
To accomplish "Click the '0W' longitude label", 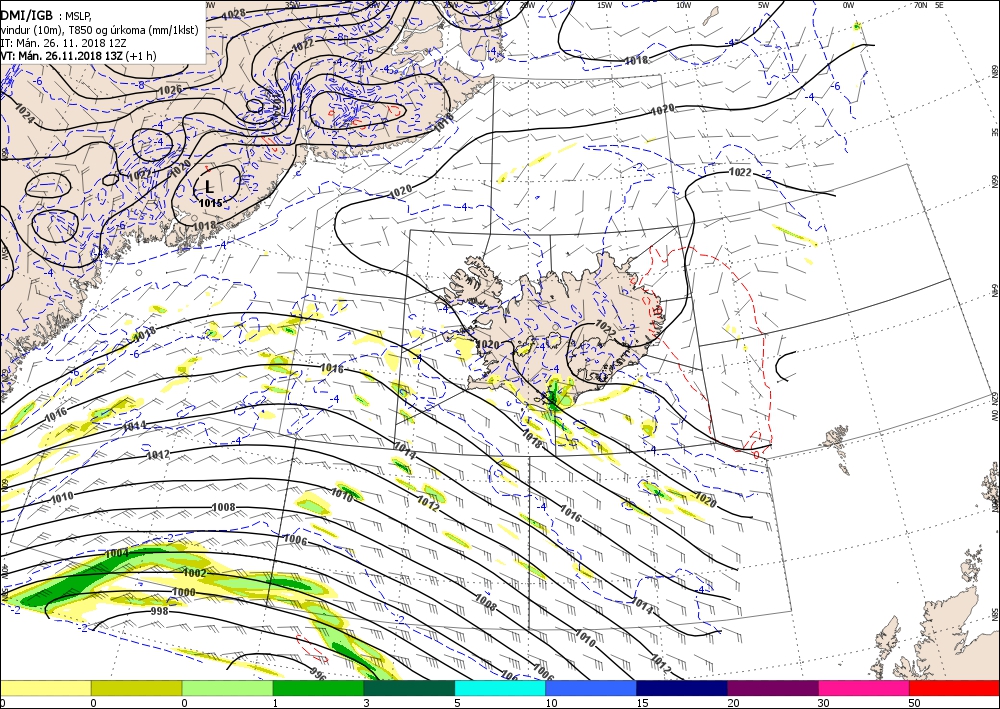I will click(x=848, y=5).
